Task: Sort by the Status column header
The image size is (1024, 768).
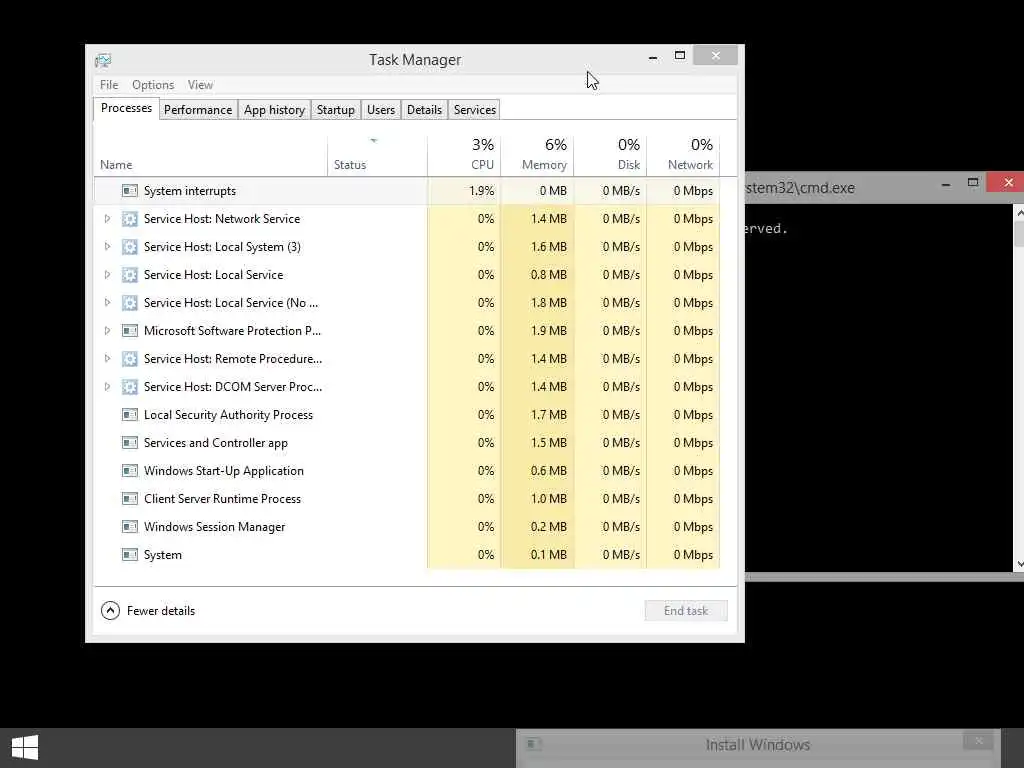Action: (377, 157)
